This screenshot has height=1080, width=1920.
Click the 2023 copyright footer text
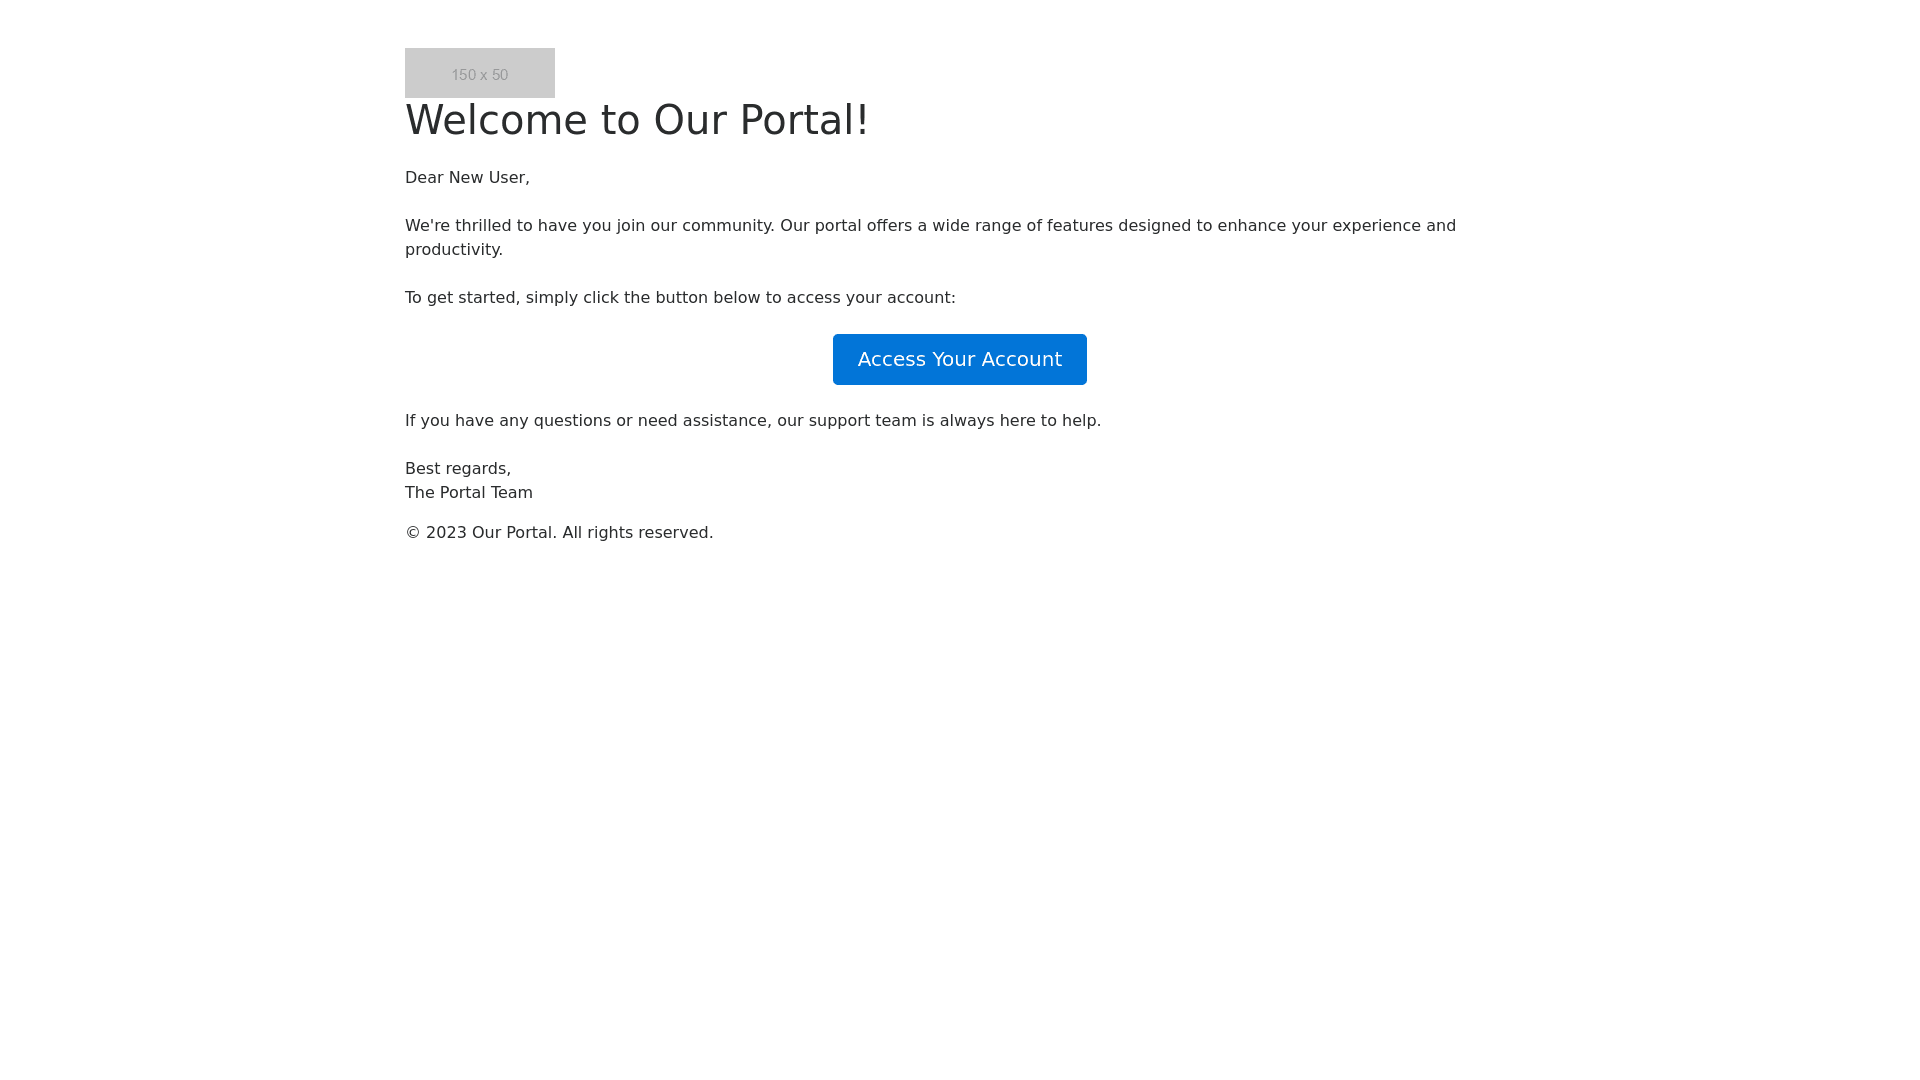558,533
